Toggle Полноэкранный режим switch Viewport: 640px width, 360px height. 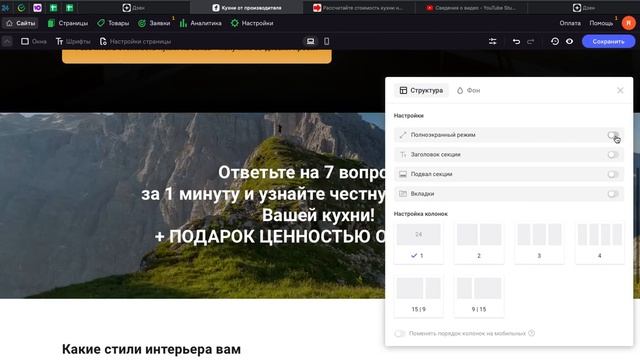tap(613, 135)
